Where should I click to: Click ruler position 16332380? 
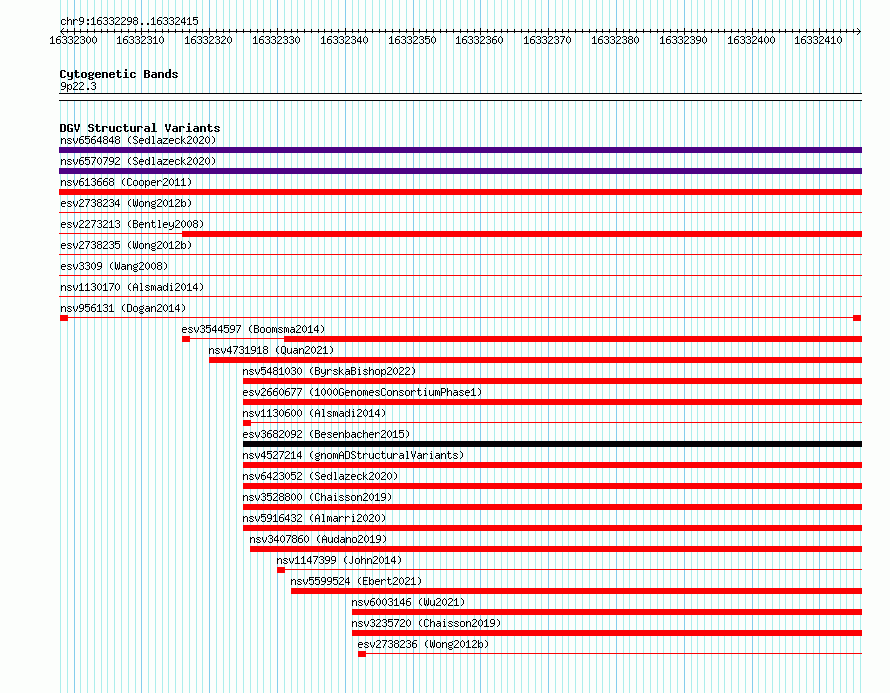(x=616, y=40)
